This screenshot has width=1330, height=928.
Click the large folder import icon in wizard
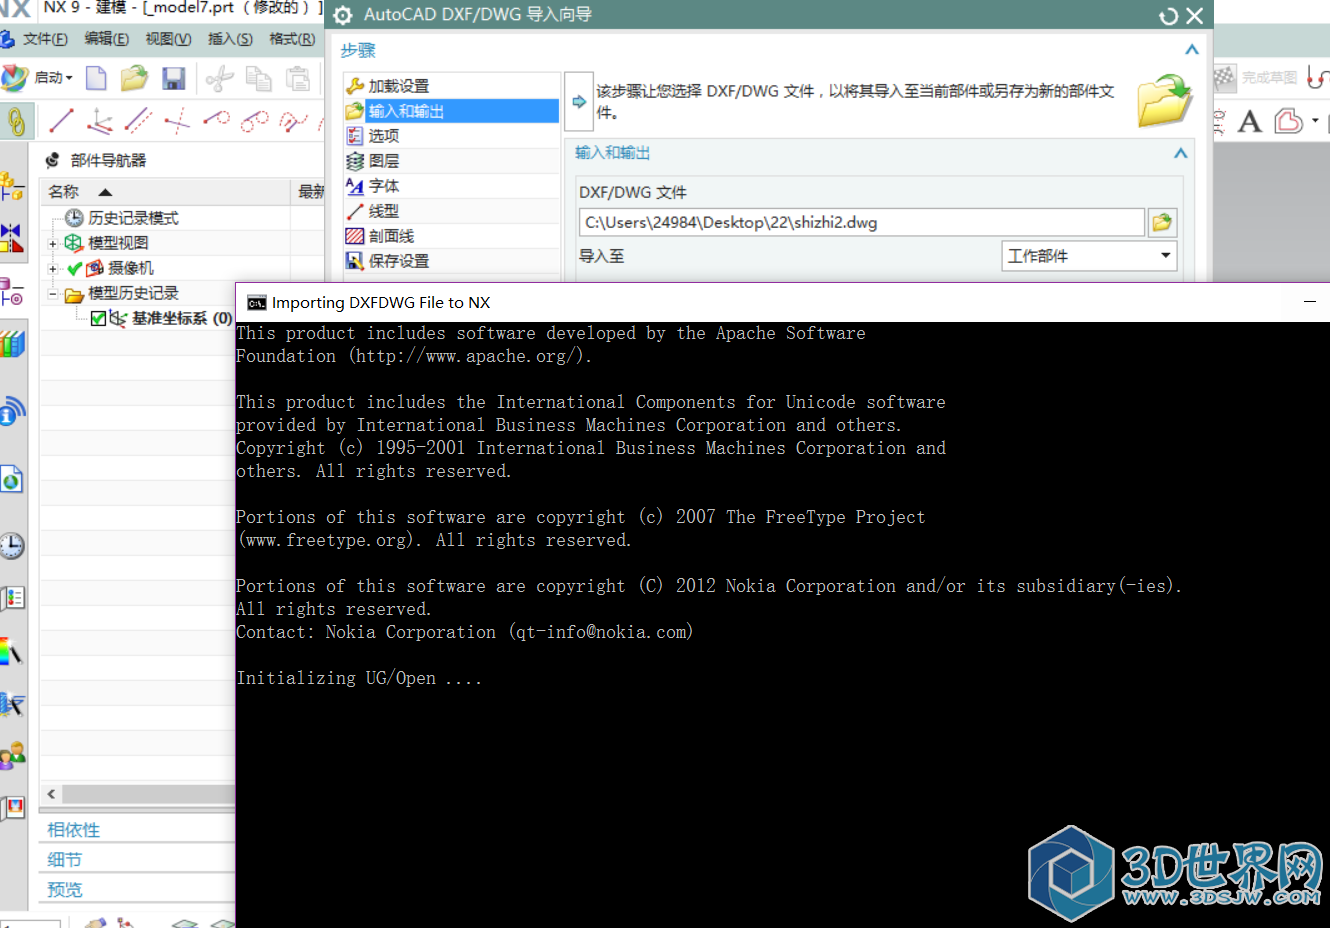tap(1165, 100)
